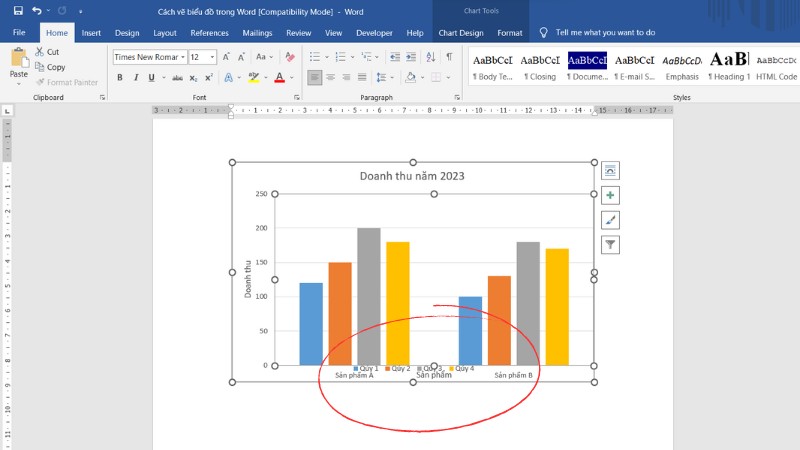800x450 pixels.
Task: Open the Line Spacing dropdown
Action: click(385, 78)
